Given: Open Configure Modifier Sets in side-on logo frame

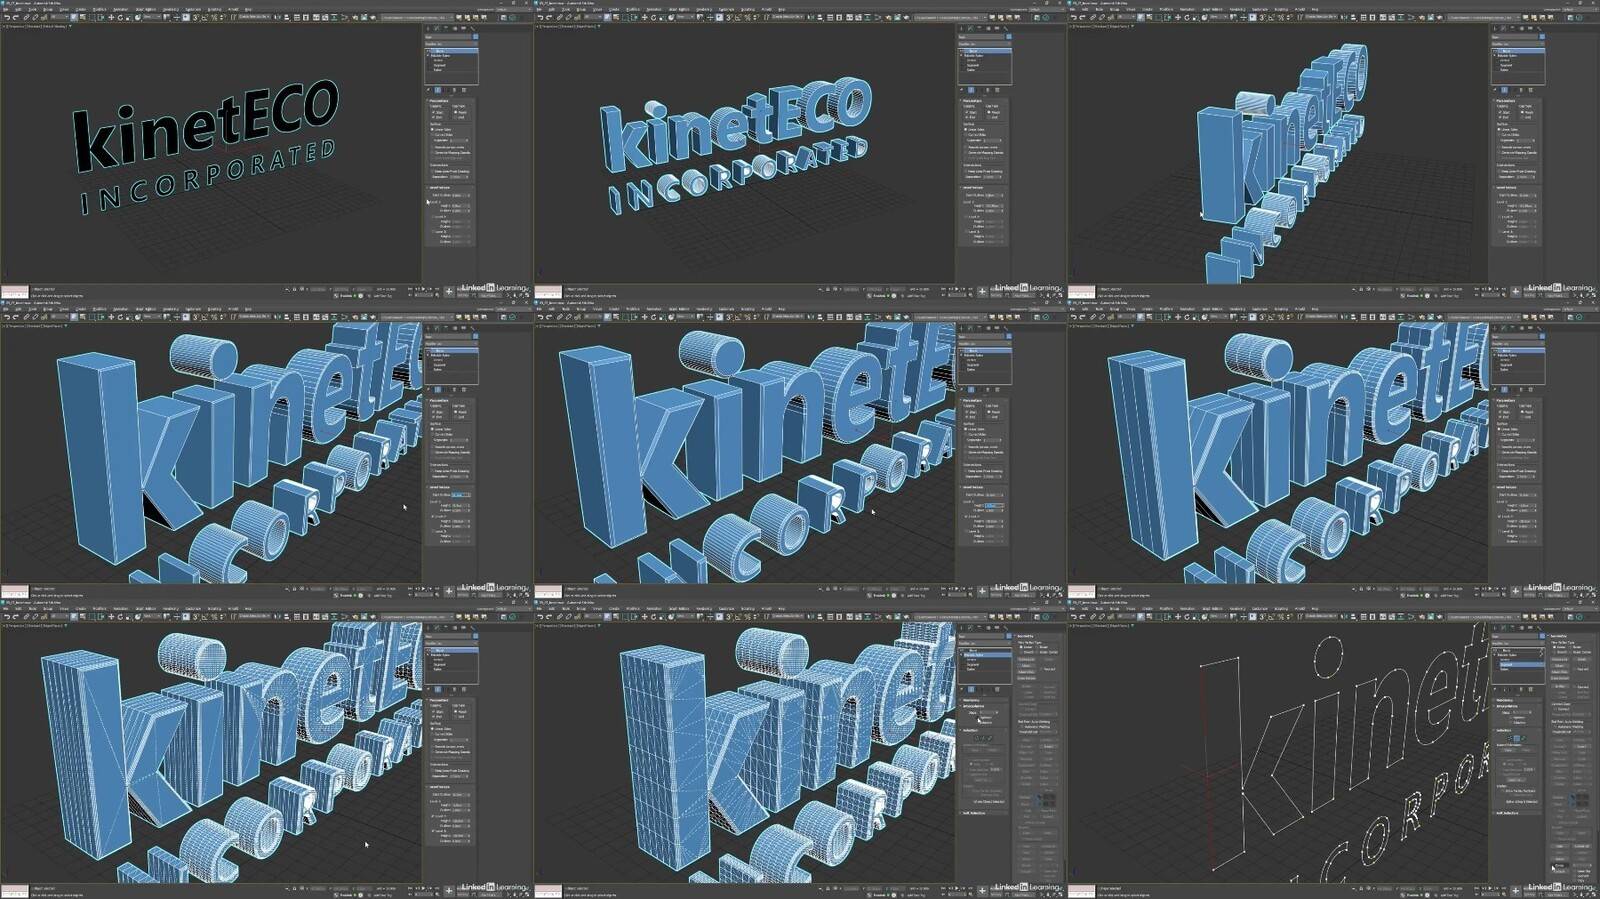Looking at the screenshot, I should pyautogui.click(x=1531, y=90).
